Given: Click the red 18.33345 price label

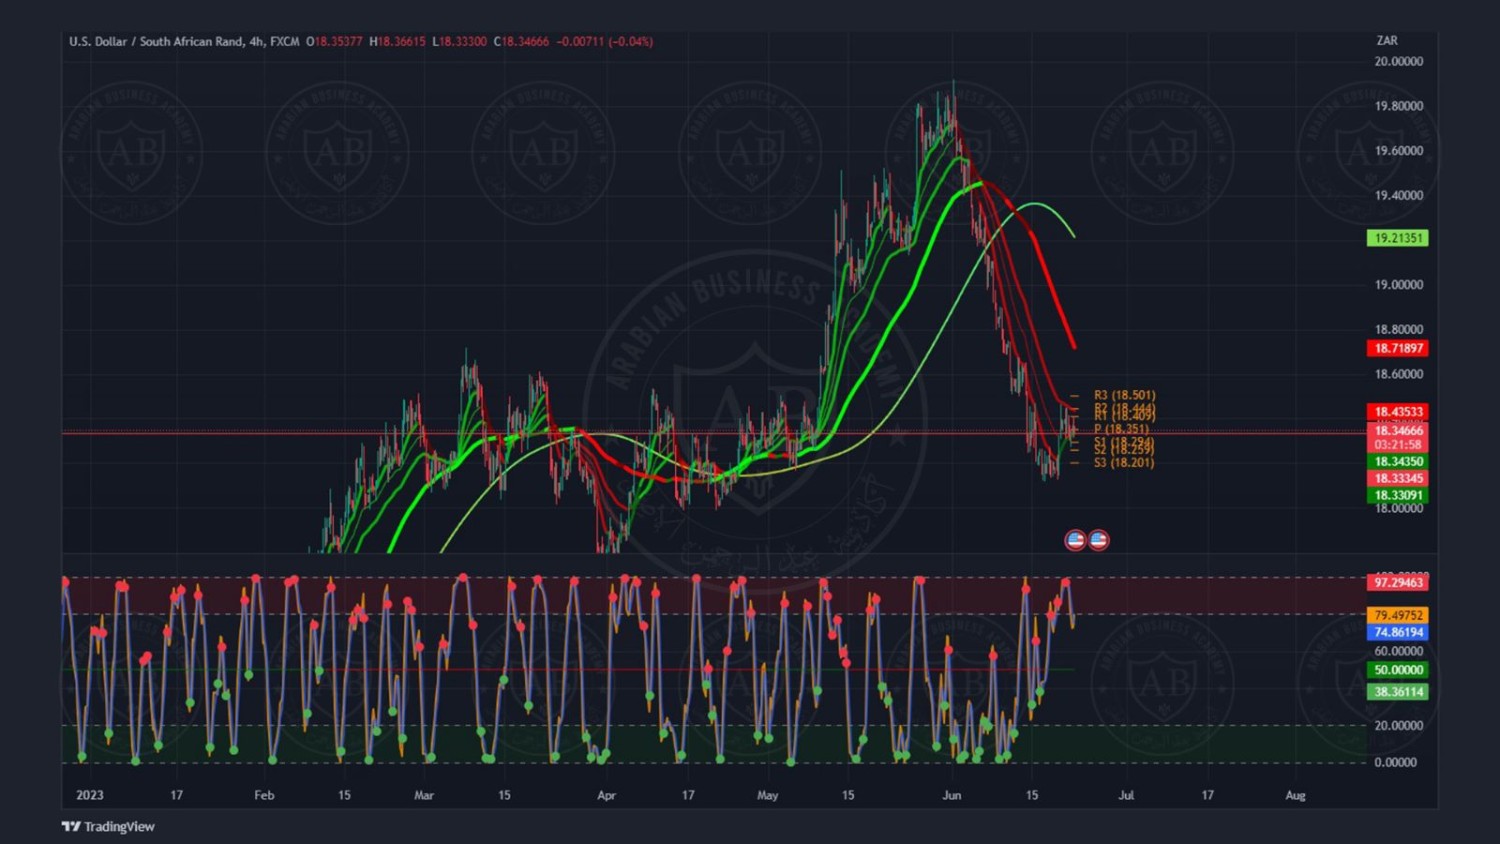Looking at the screenshot, I should [1398, 479].
